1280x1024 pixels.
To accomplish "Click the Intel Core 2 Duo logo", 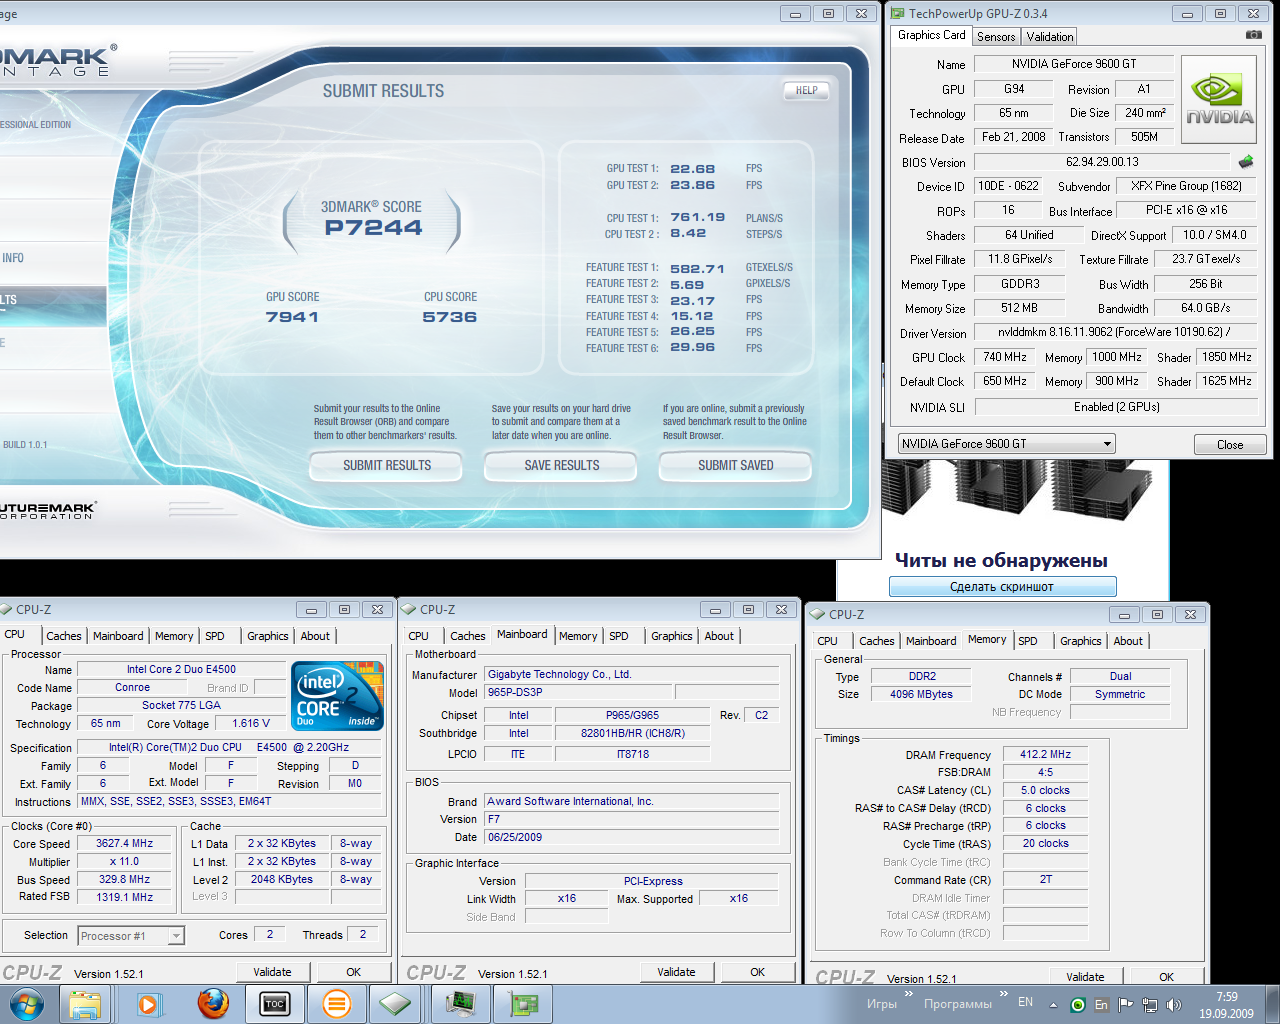I will tap(338, 696).
